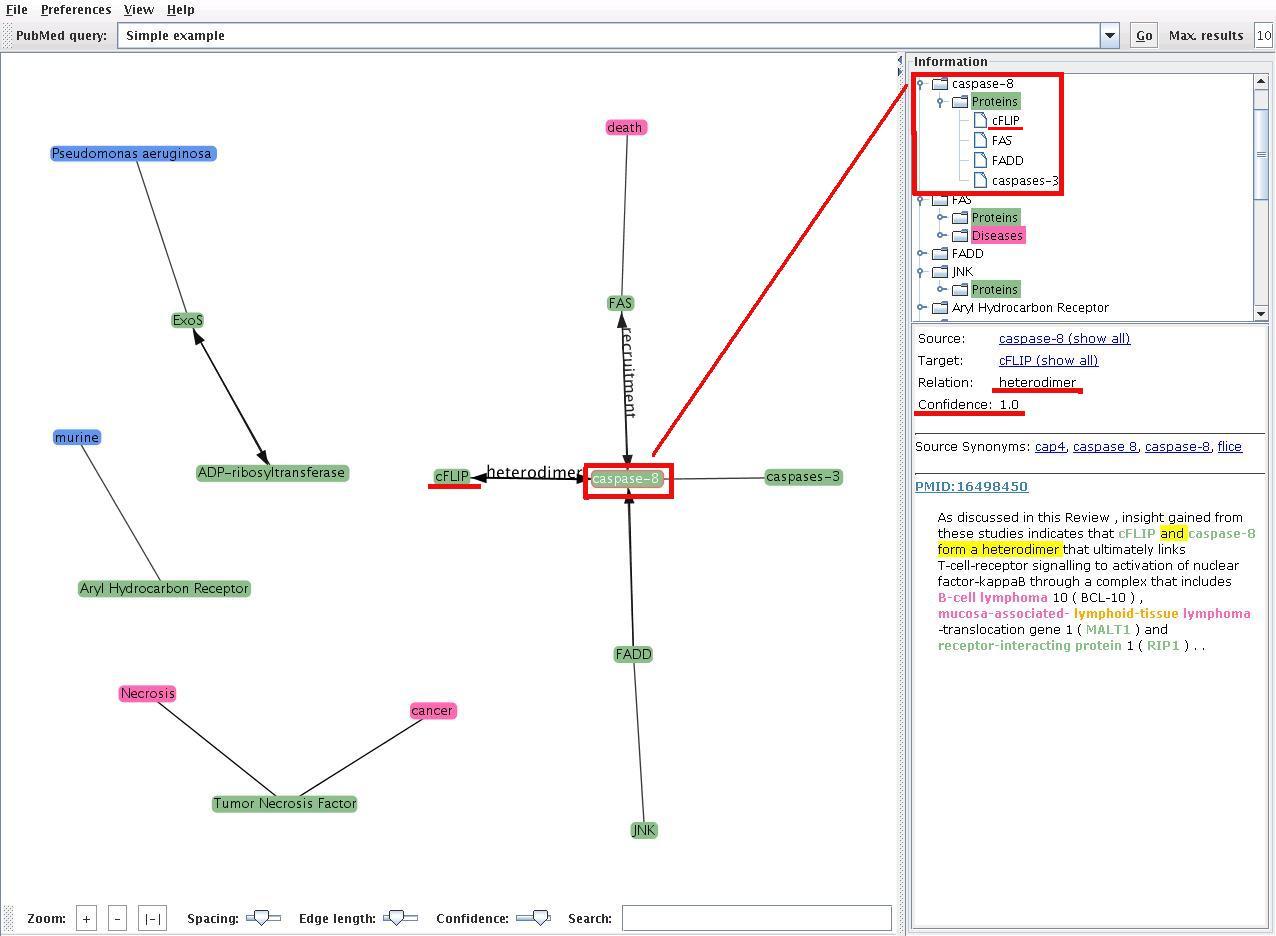Collapse the JNK tree node

coord(921,272)
